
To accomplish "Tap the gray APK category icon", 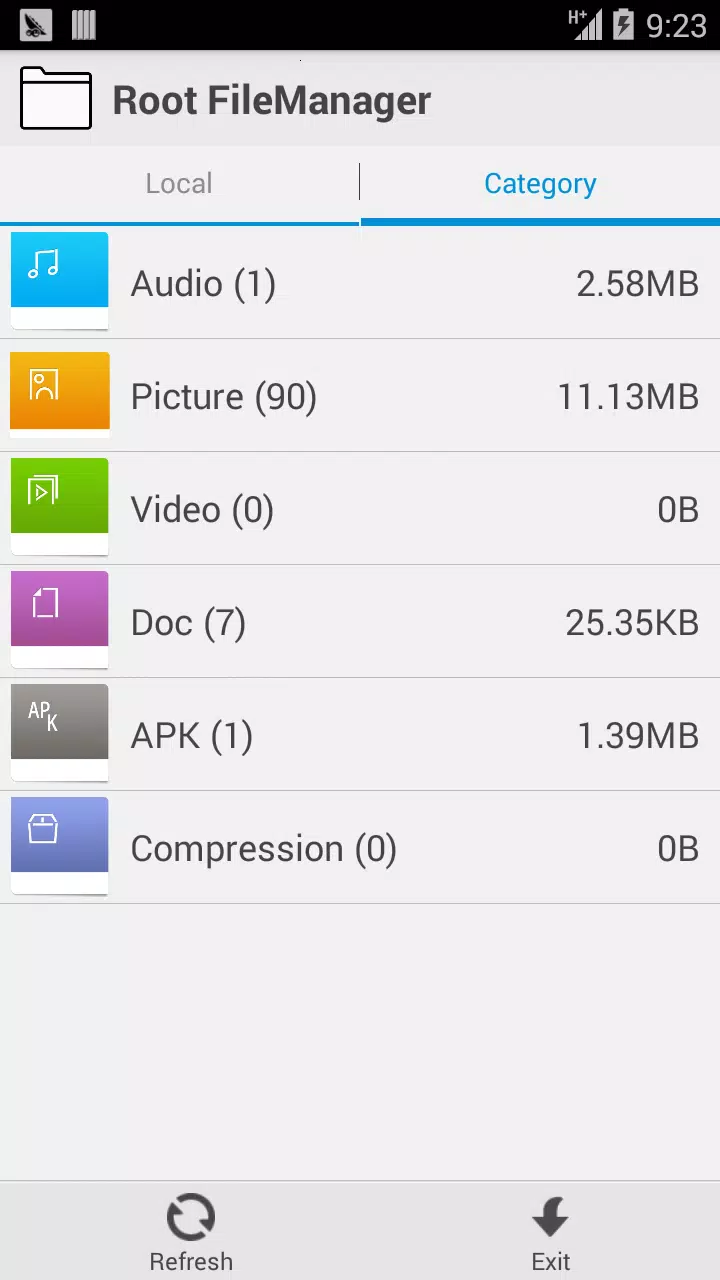I will 59,733.
